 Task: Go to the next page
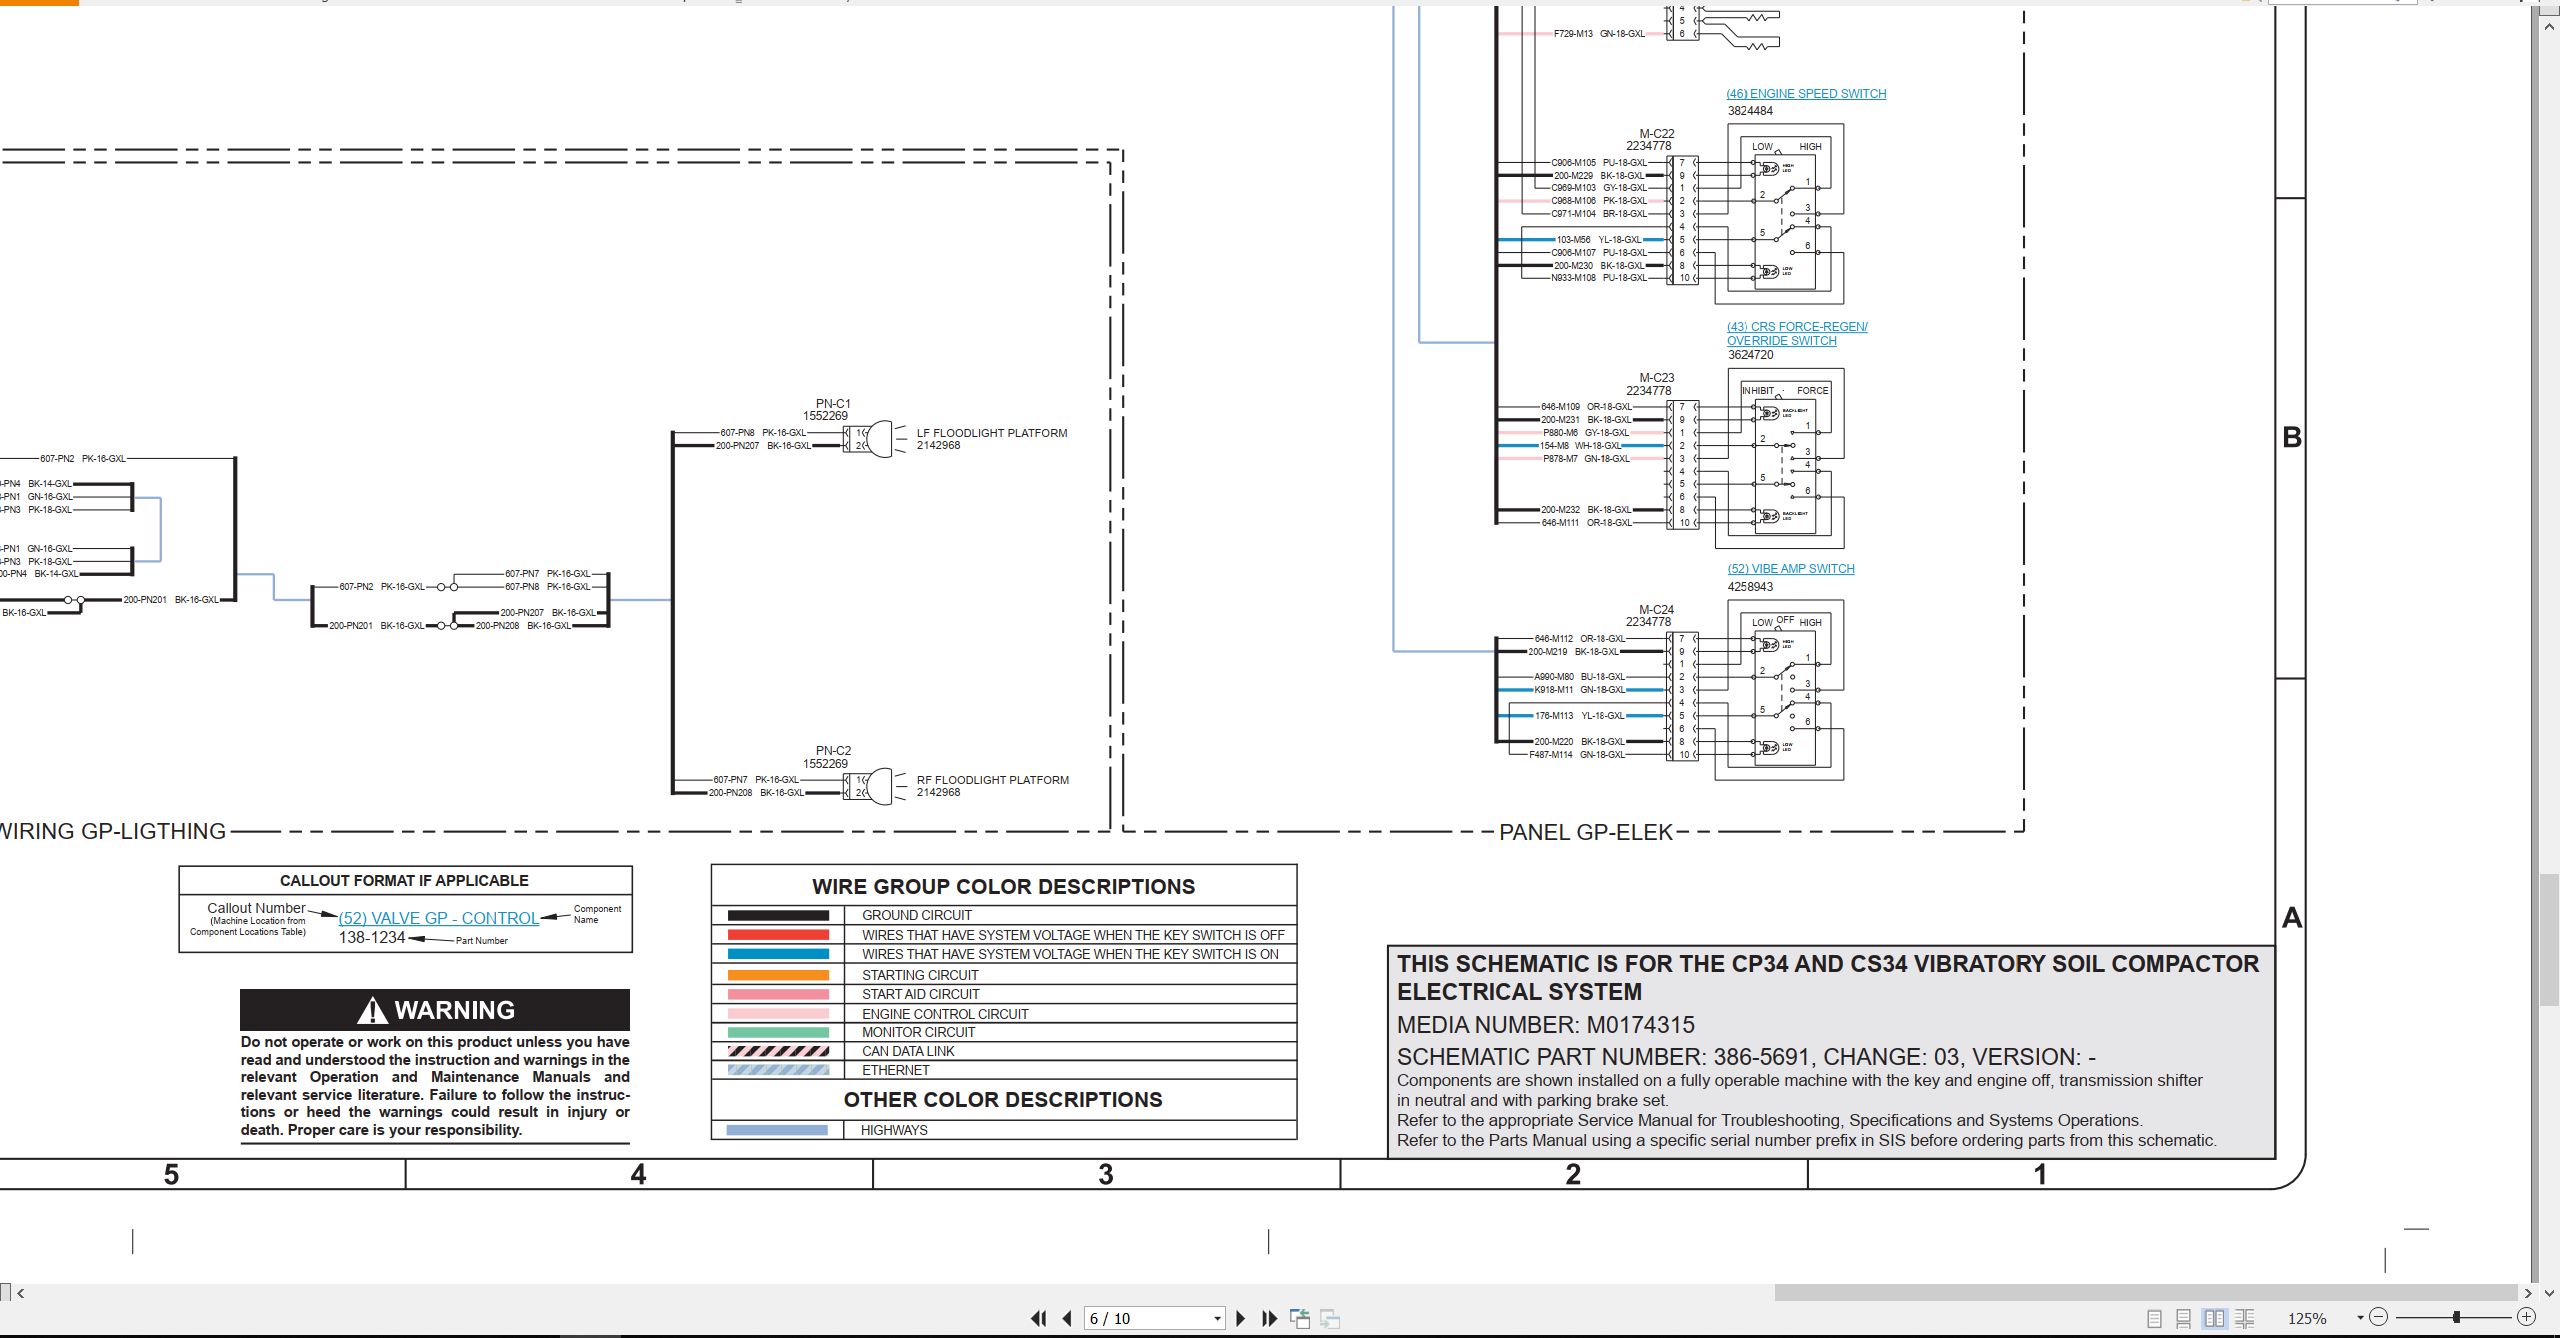point(1241,1319)
